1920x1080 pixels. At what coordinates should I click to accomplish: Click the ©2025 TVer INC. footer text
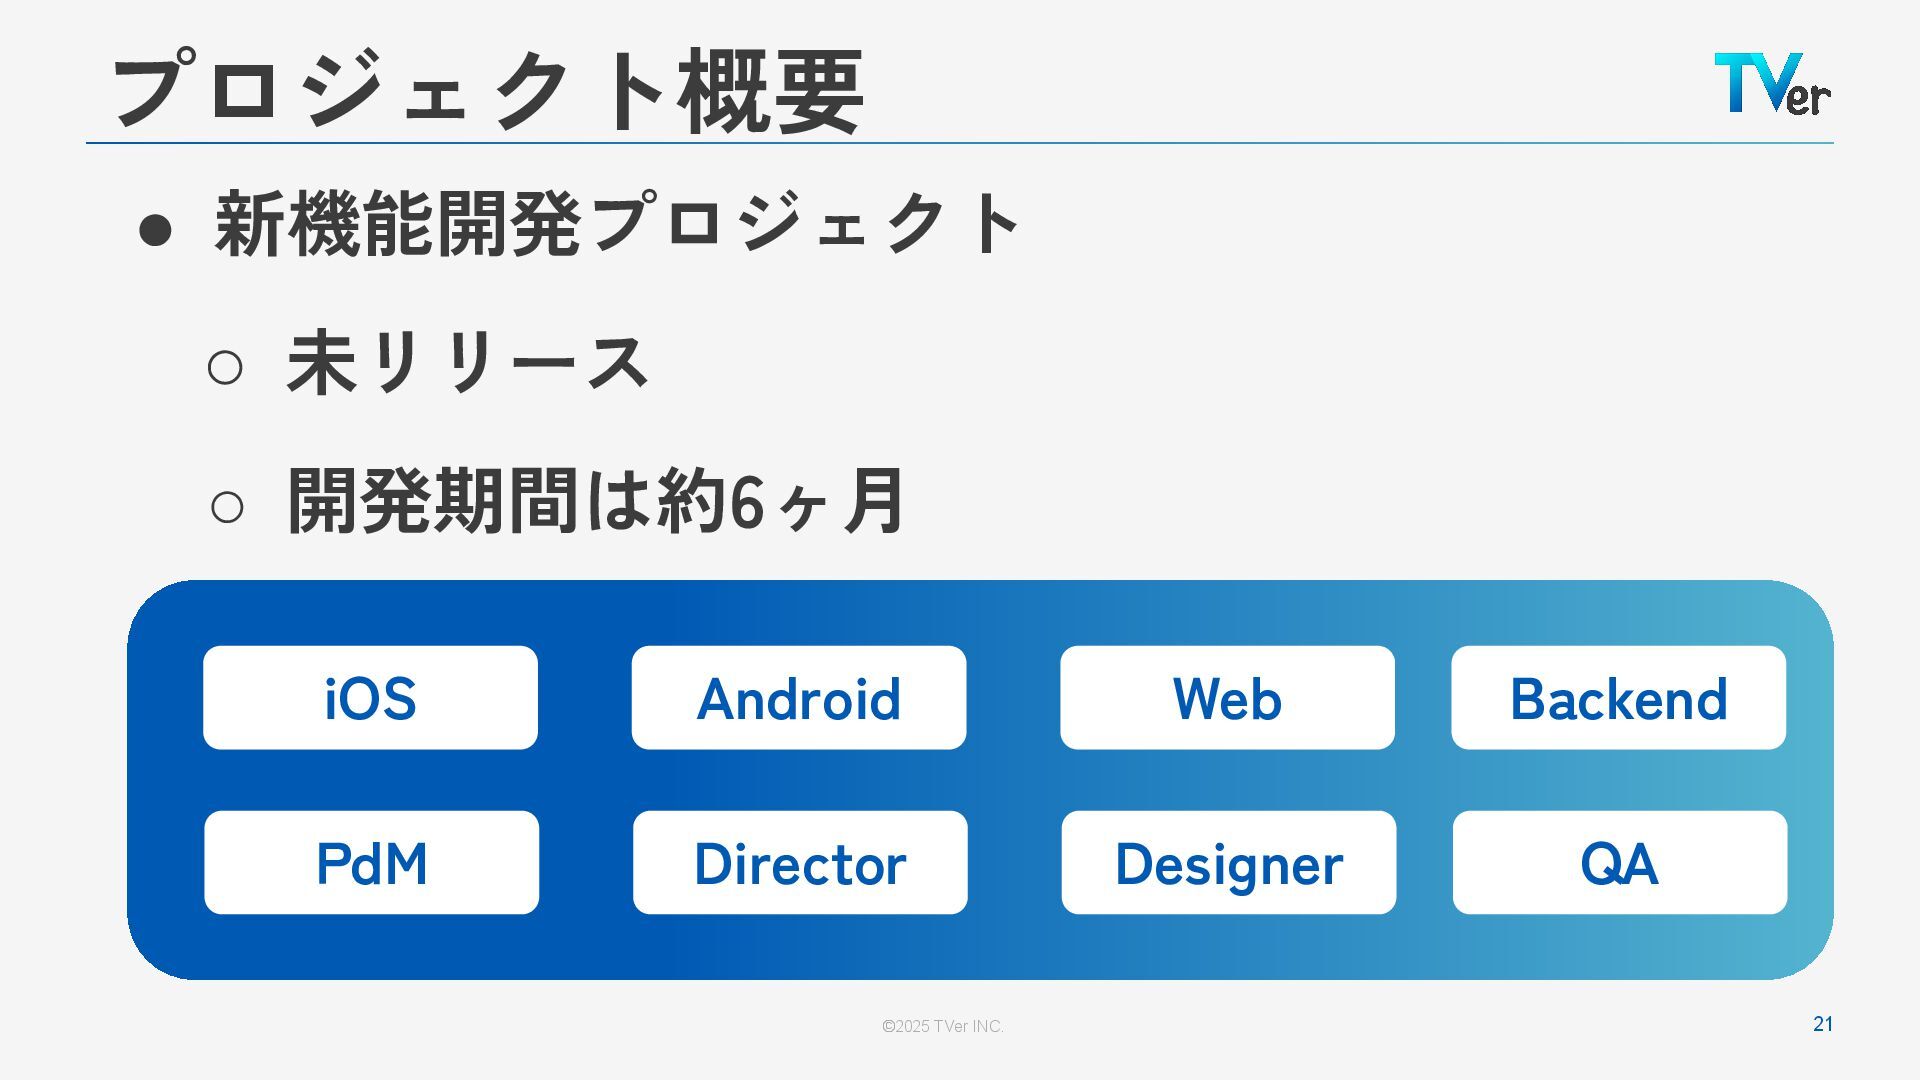pos(942,1026)
